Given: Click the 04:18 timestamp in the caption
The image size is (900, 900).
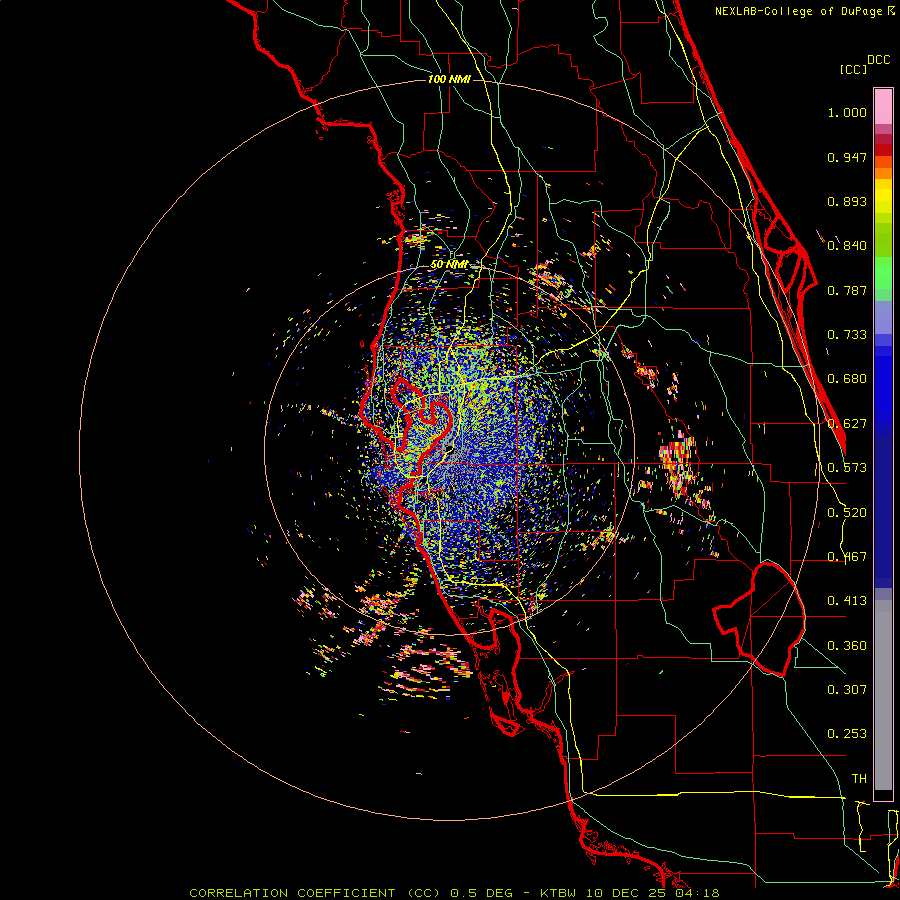Looking at the screenshot, I should [x=697, y=893].
